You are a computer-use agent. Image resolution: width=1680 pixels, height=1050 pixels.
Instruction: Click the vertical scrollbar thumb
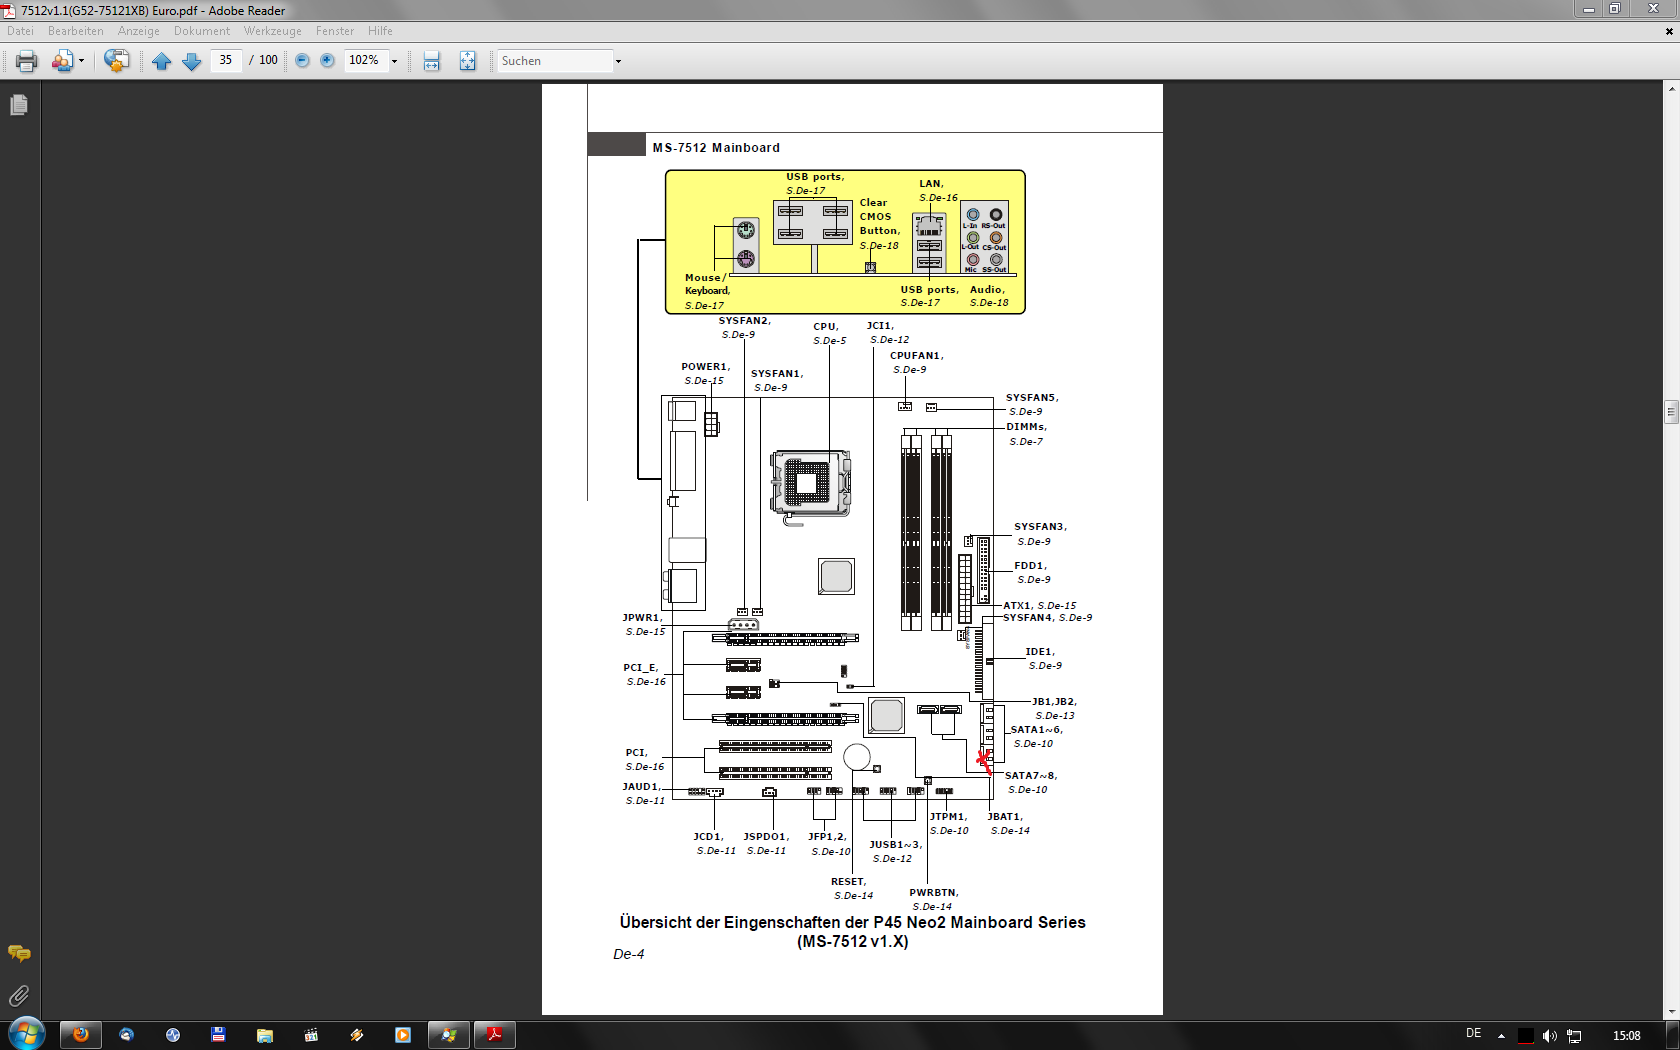1671,411
